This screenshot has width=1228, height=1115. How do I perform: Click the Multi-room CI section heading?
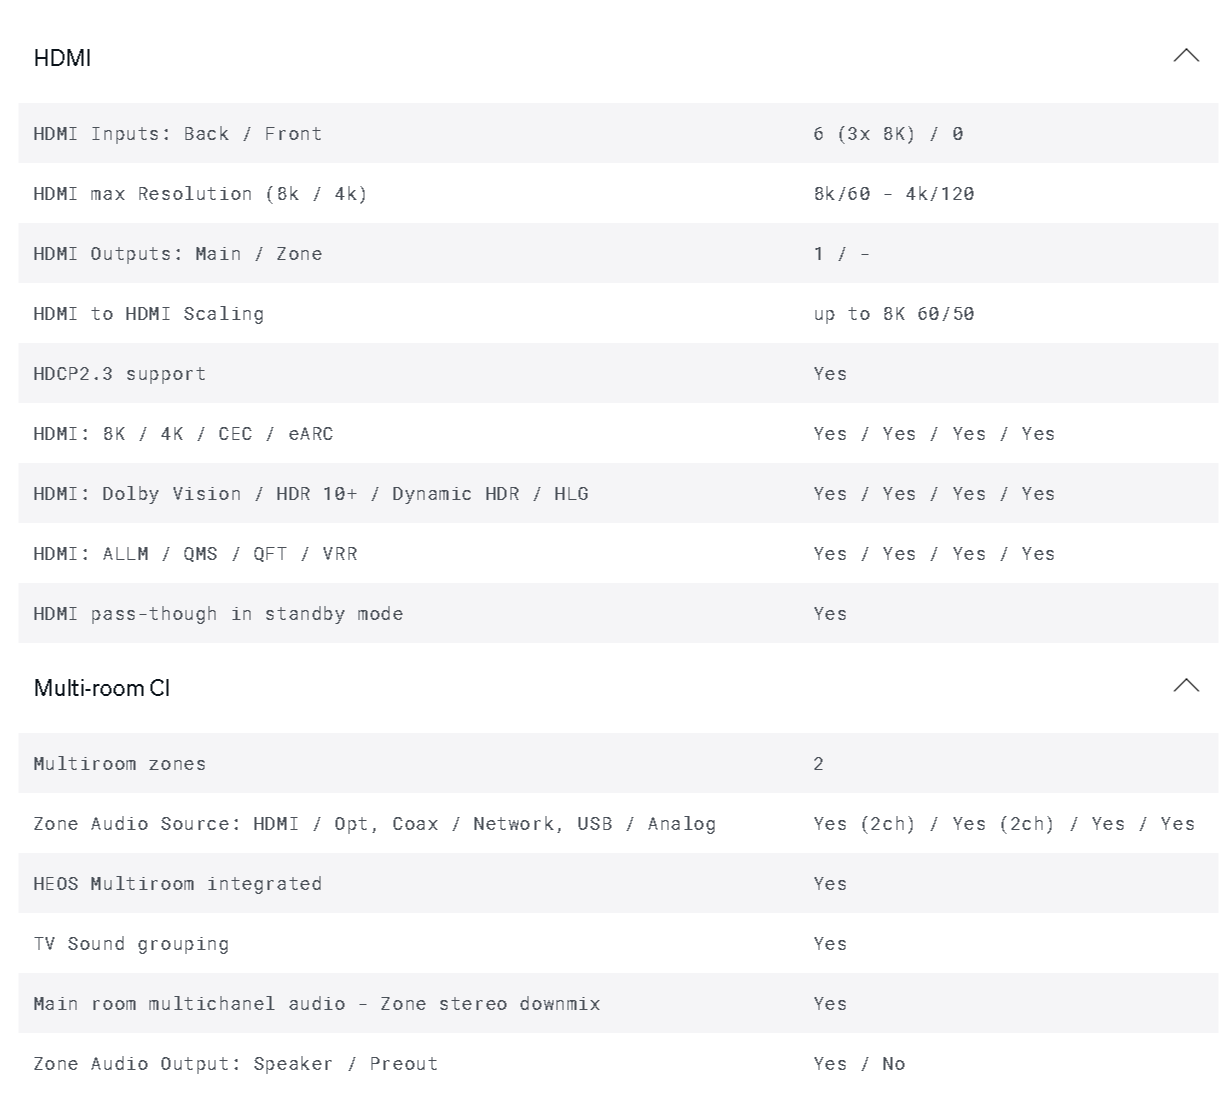click(x=102, y=688)
